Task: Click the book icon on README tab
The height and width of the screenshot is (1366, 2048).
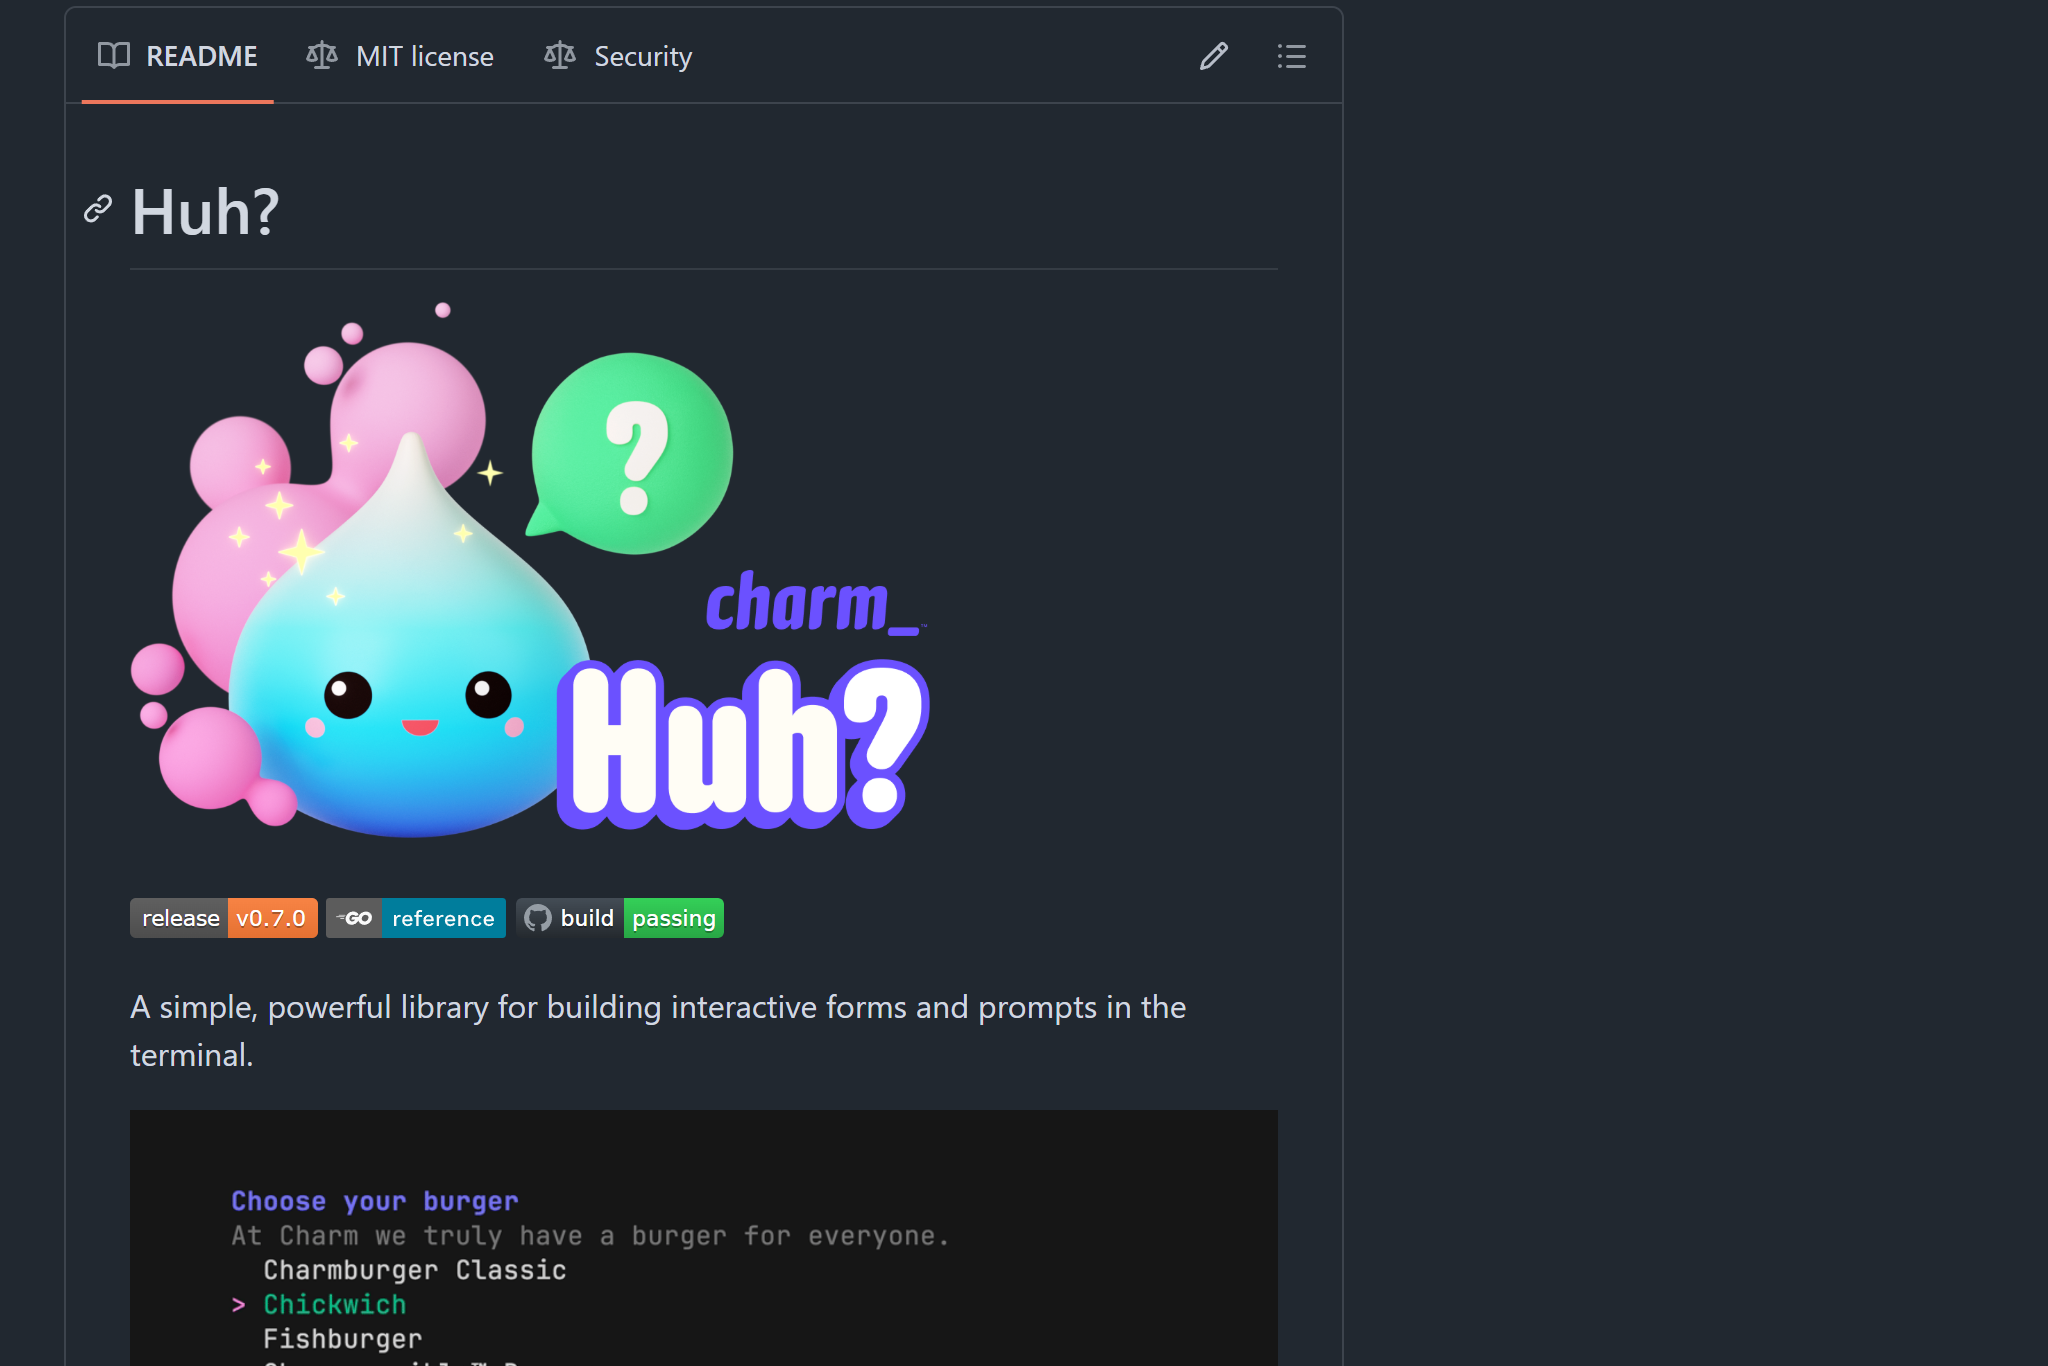Action: tap(114, 56)
